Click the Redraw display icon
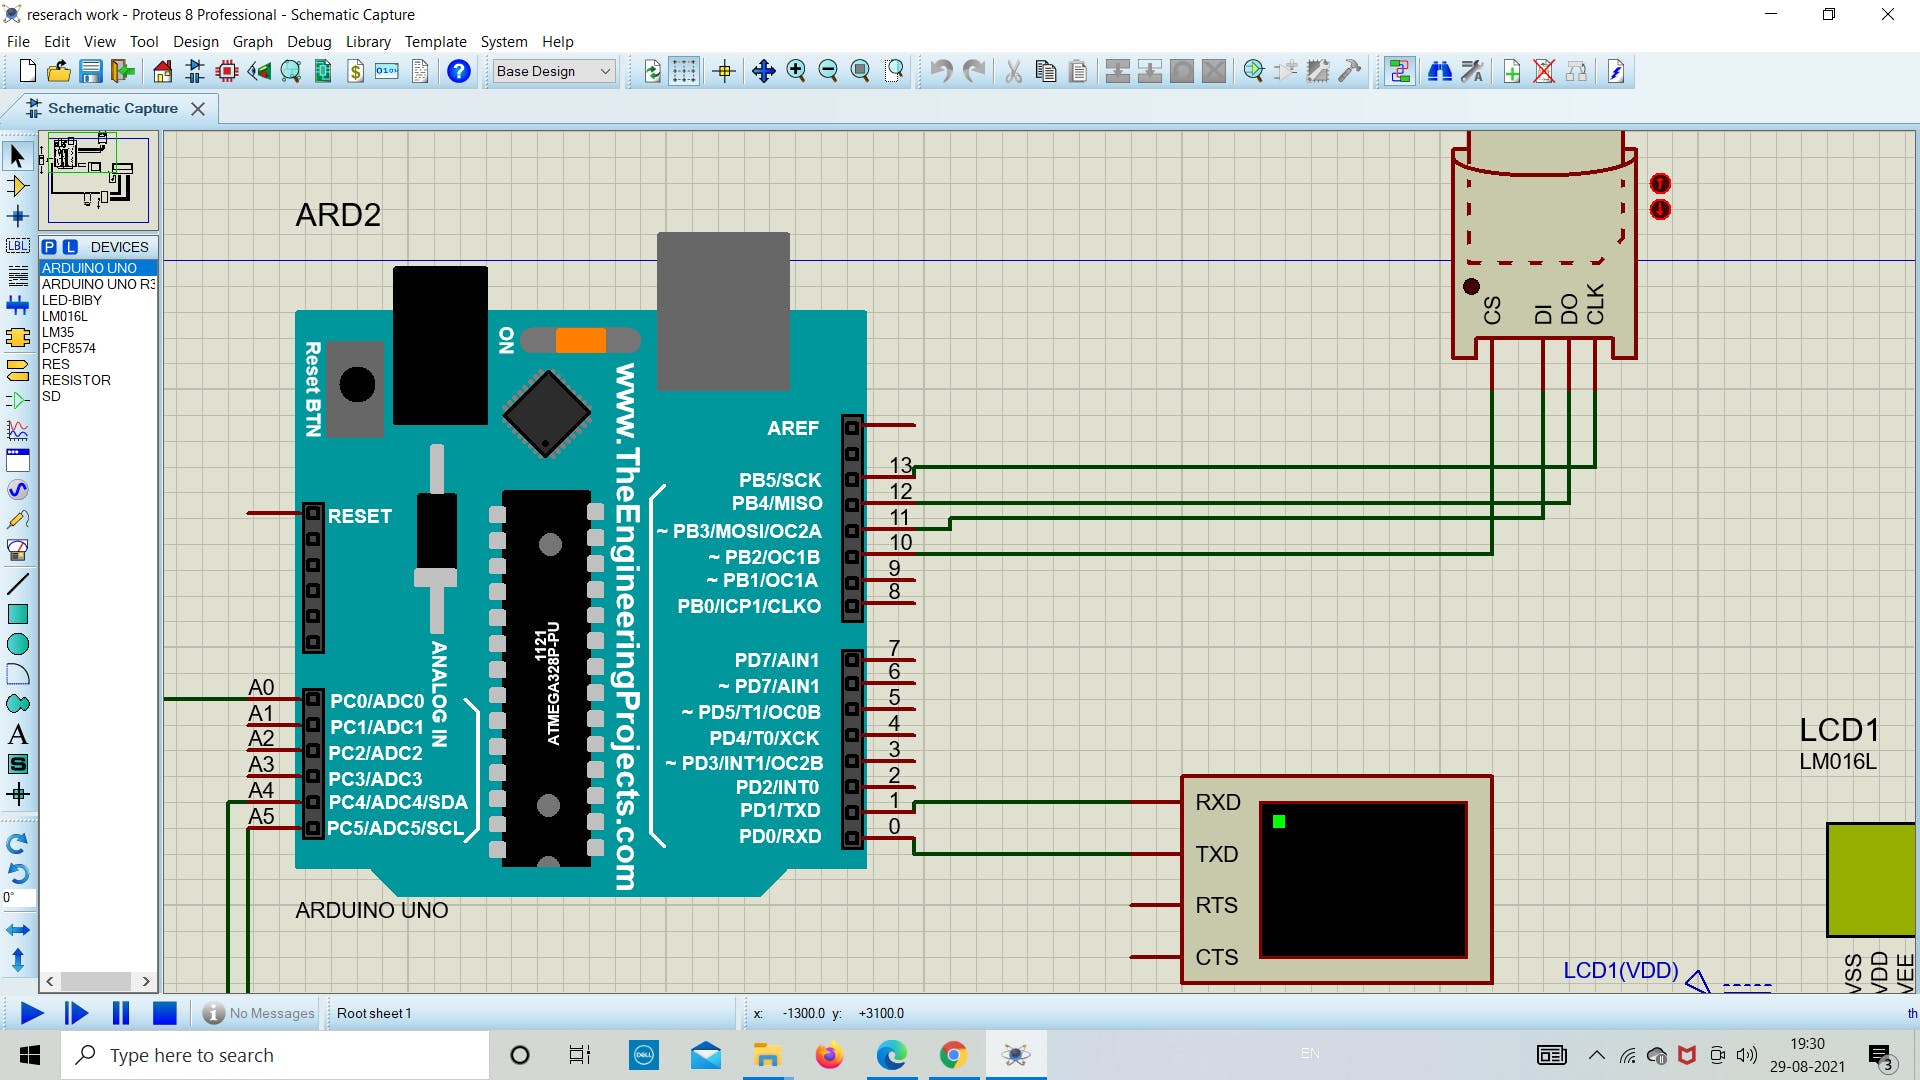This screenshot has width=1920, height=1080. click(652, 71)
